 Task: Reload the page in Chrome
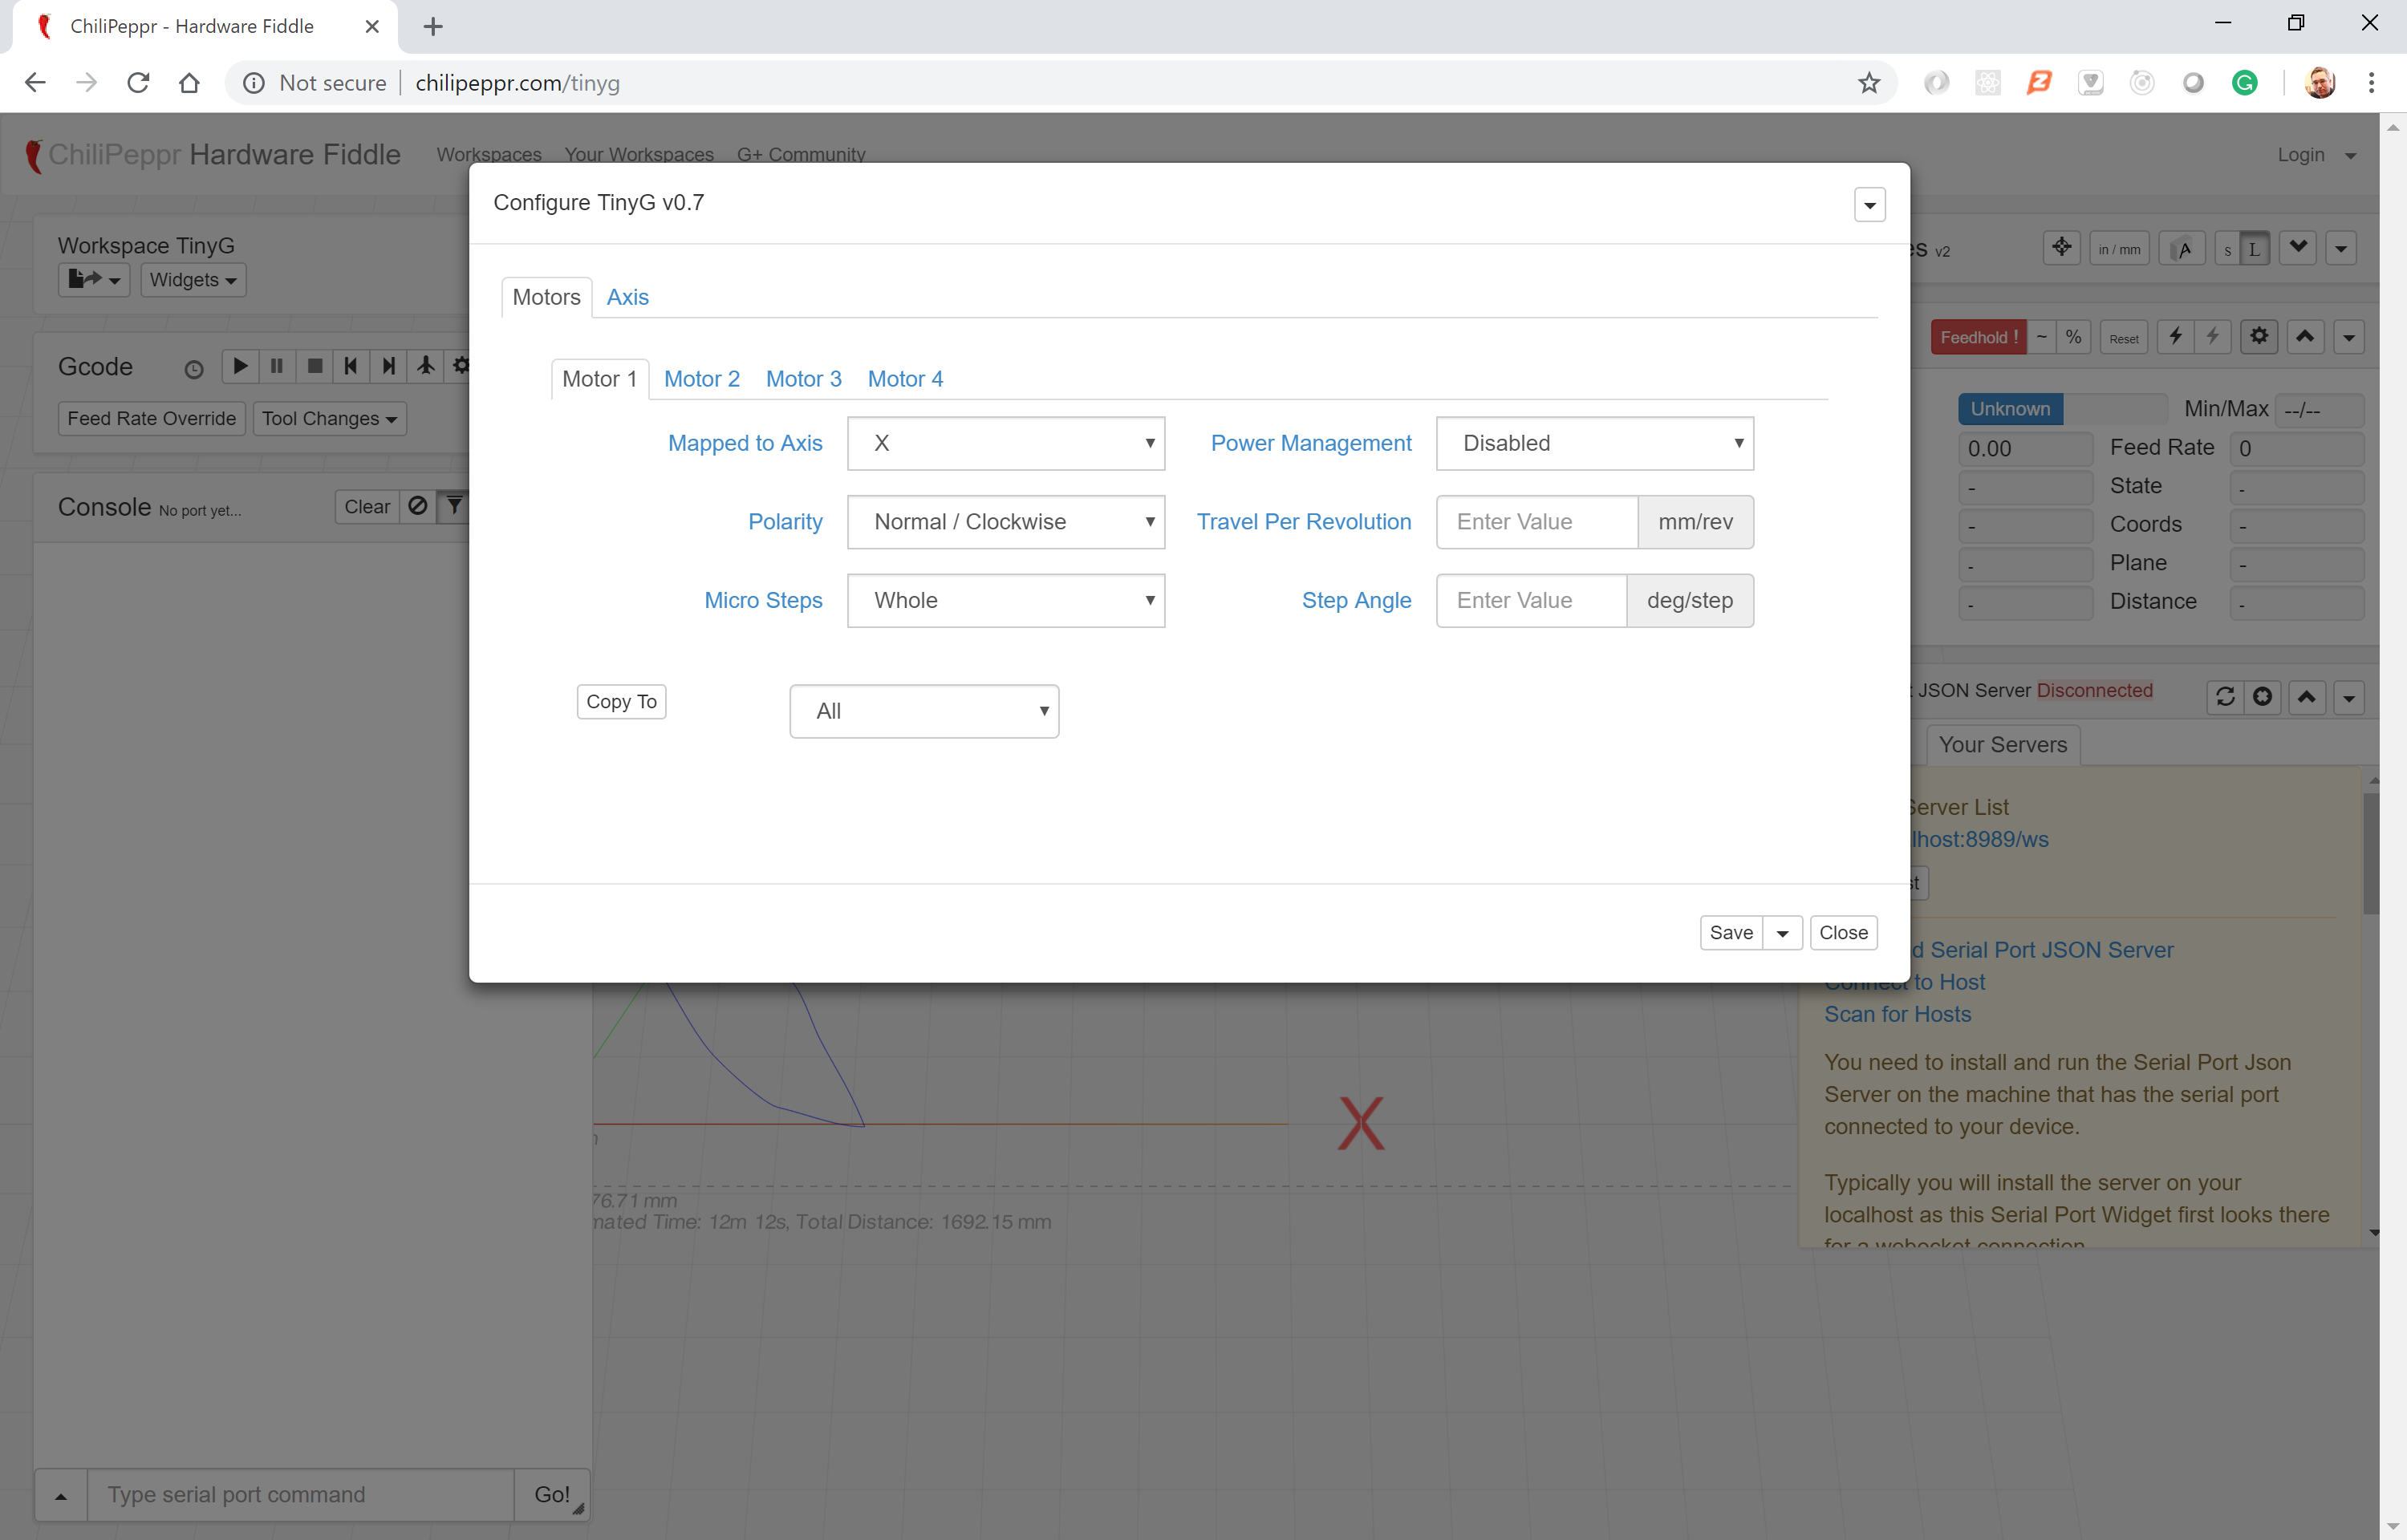[x=138, y=83]
